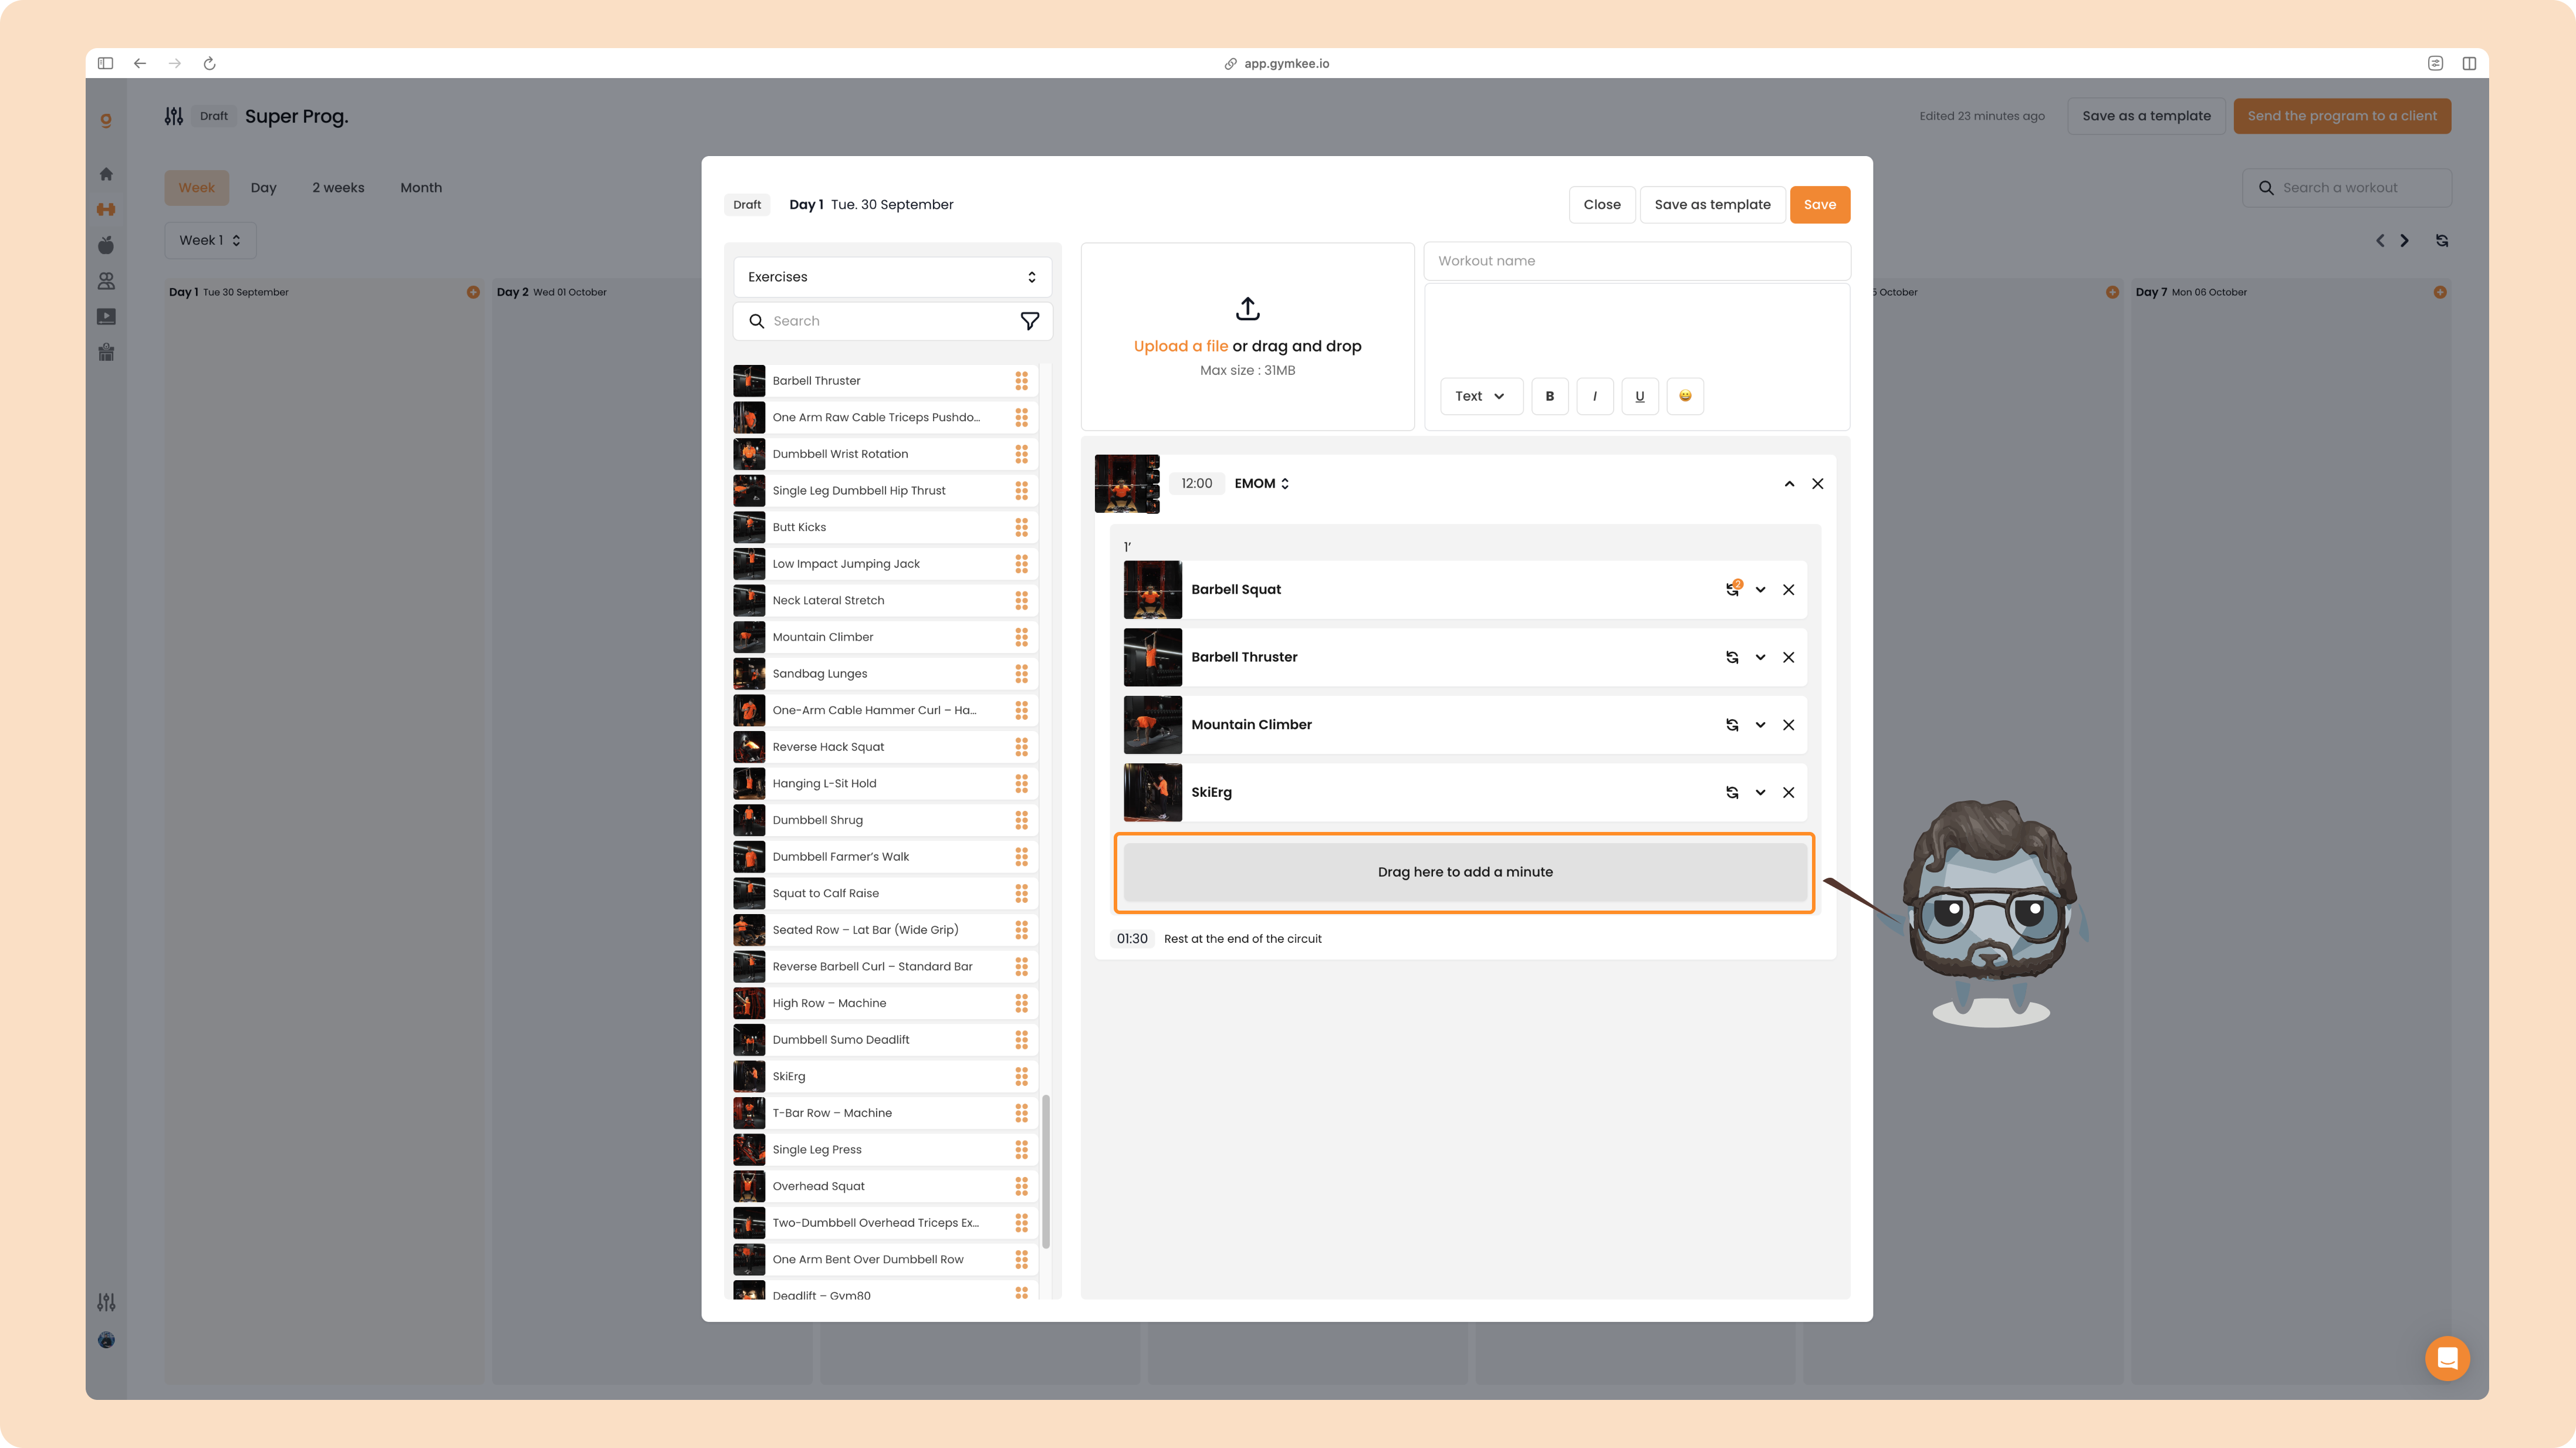Add a workout to Day 1 with plus icon
The width and height of the screenshot is (2576, 1448).
473,292
